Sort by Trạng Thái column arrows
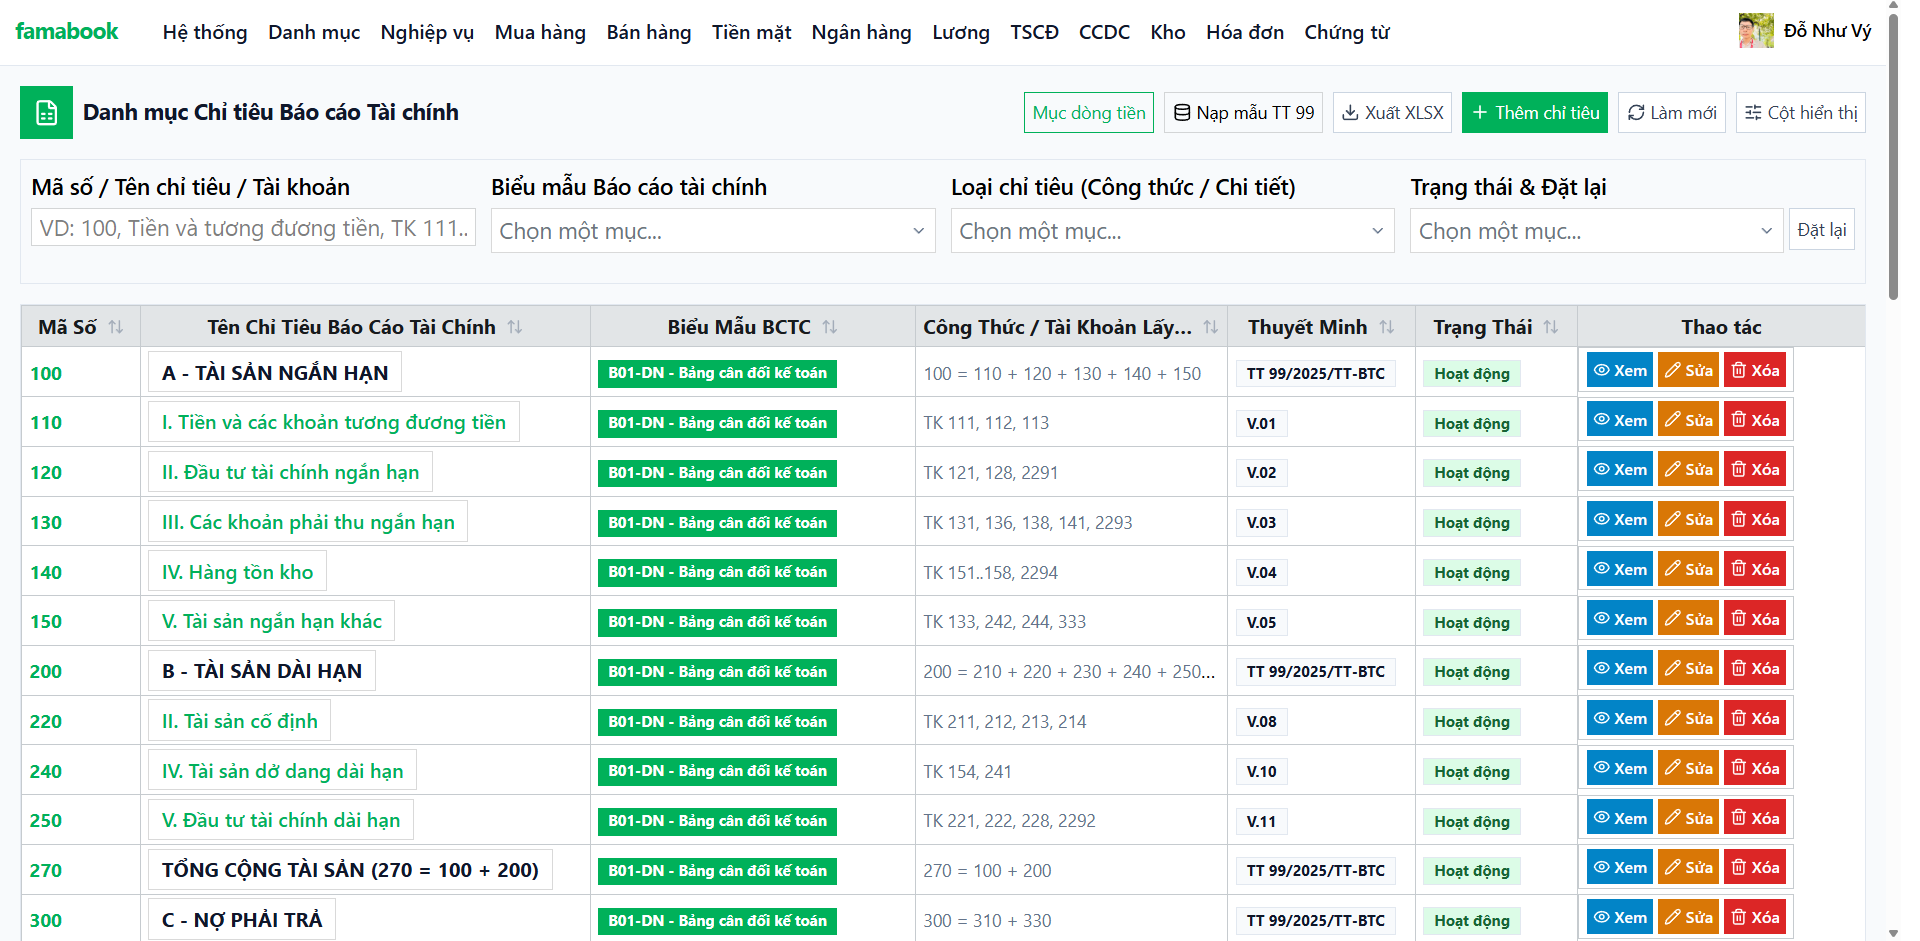Viewport: 1920px width, 941px height. (x=1551, y=327)
